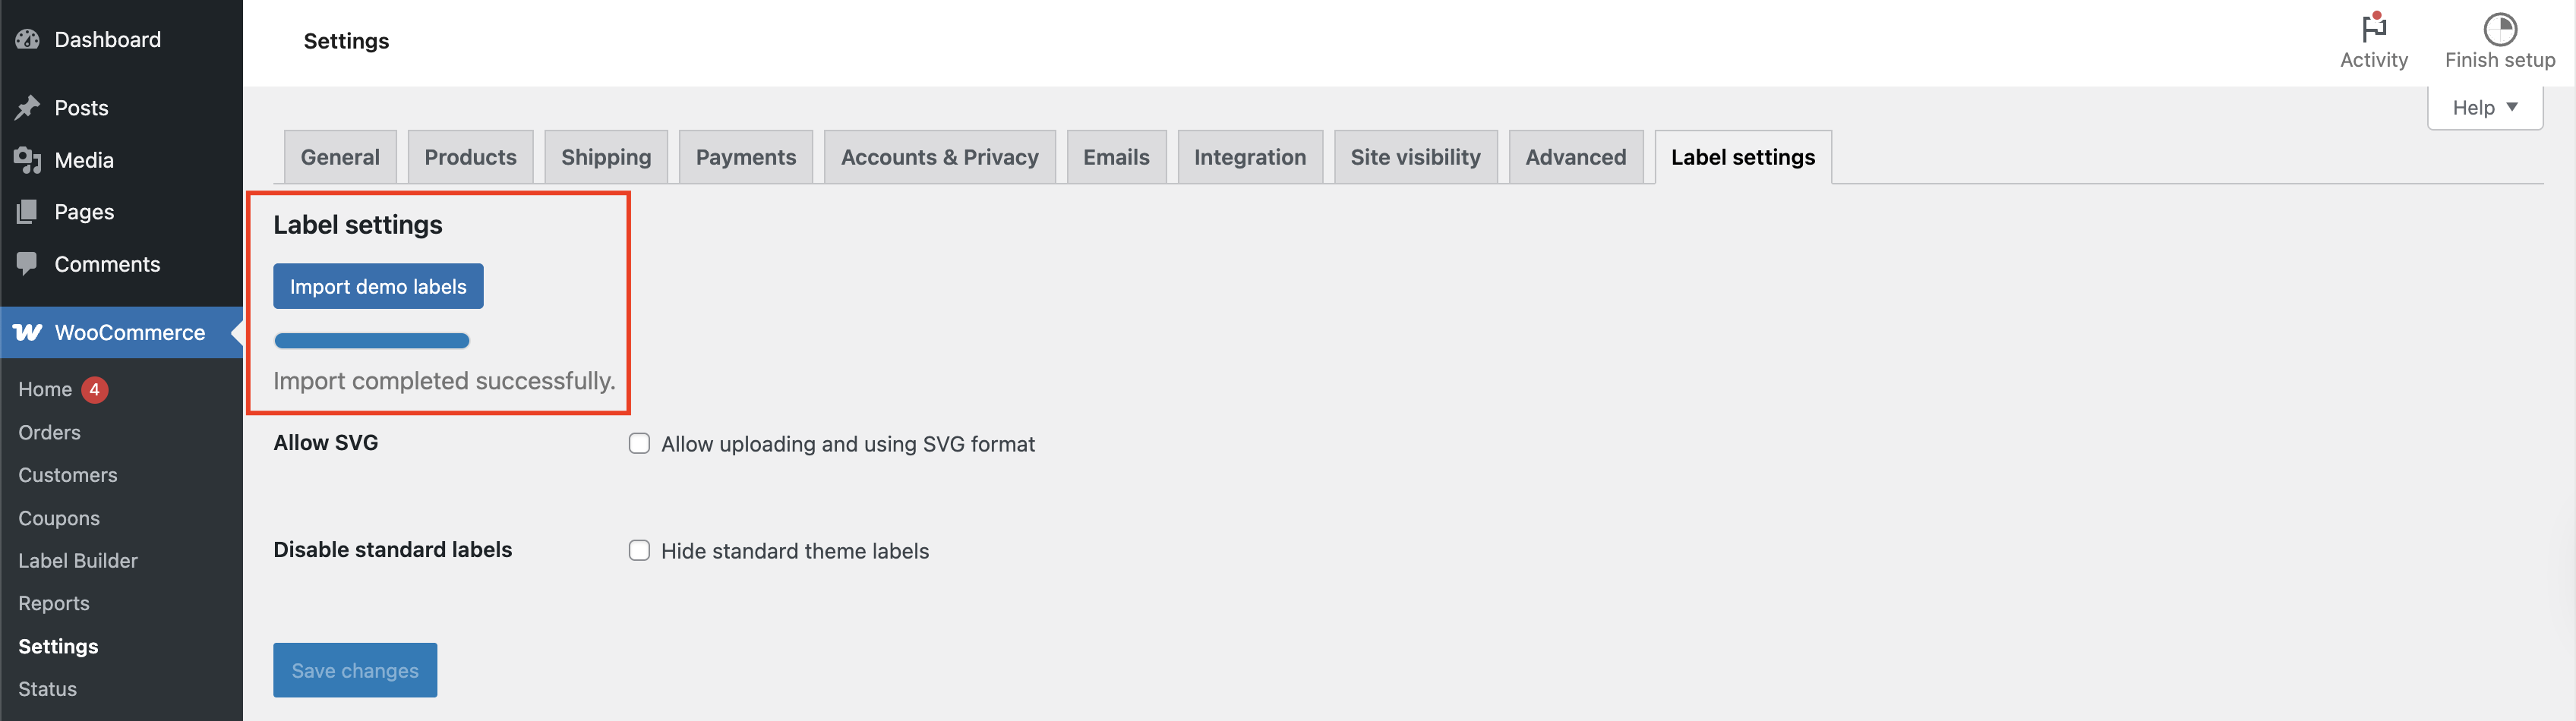Viewport: 2576px width, 721px height.
Task: Click the import progress bar
Action: tap(372, 341)
